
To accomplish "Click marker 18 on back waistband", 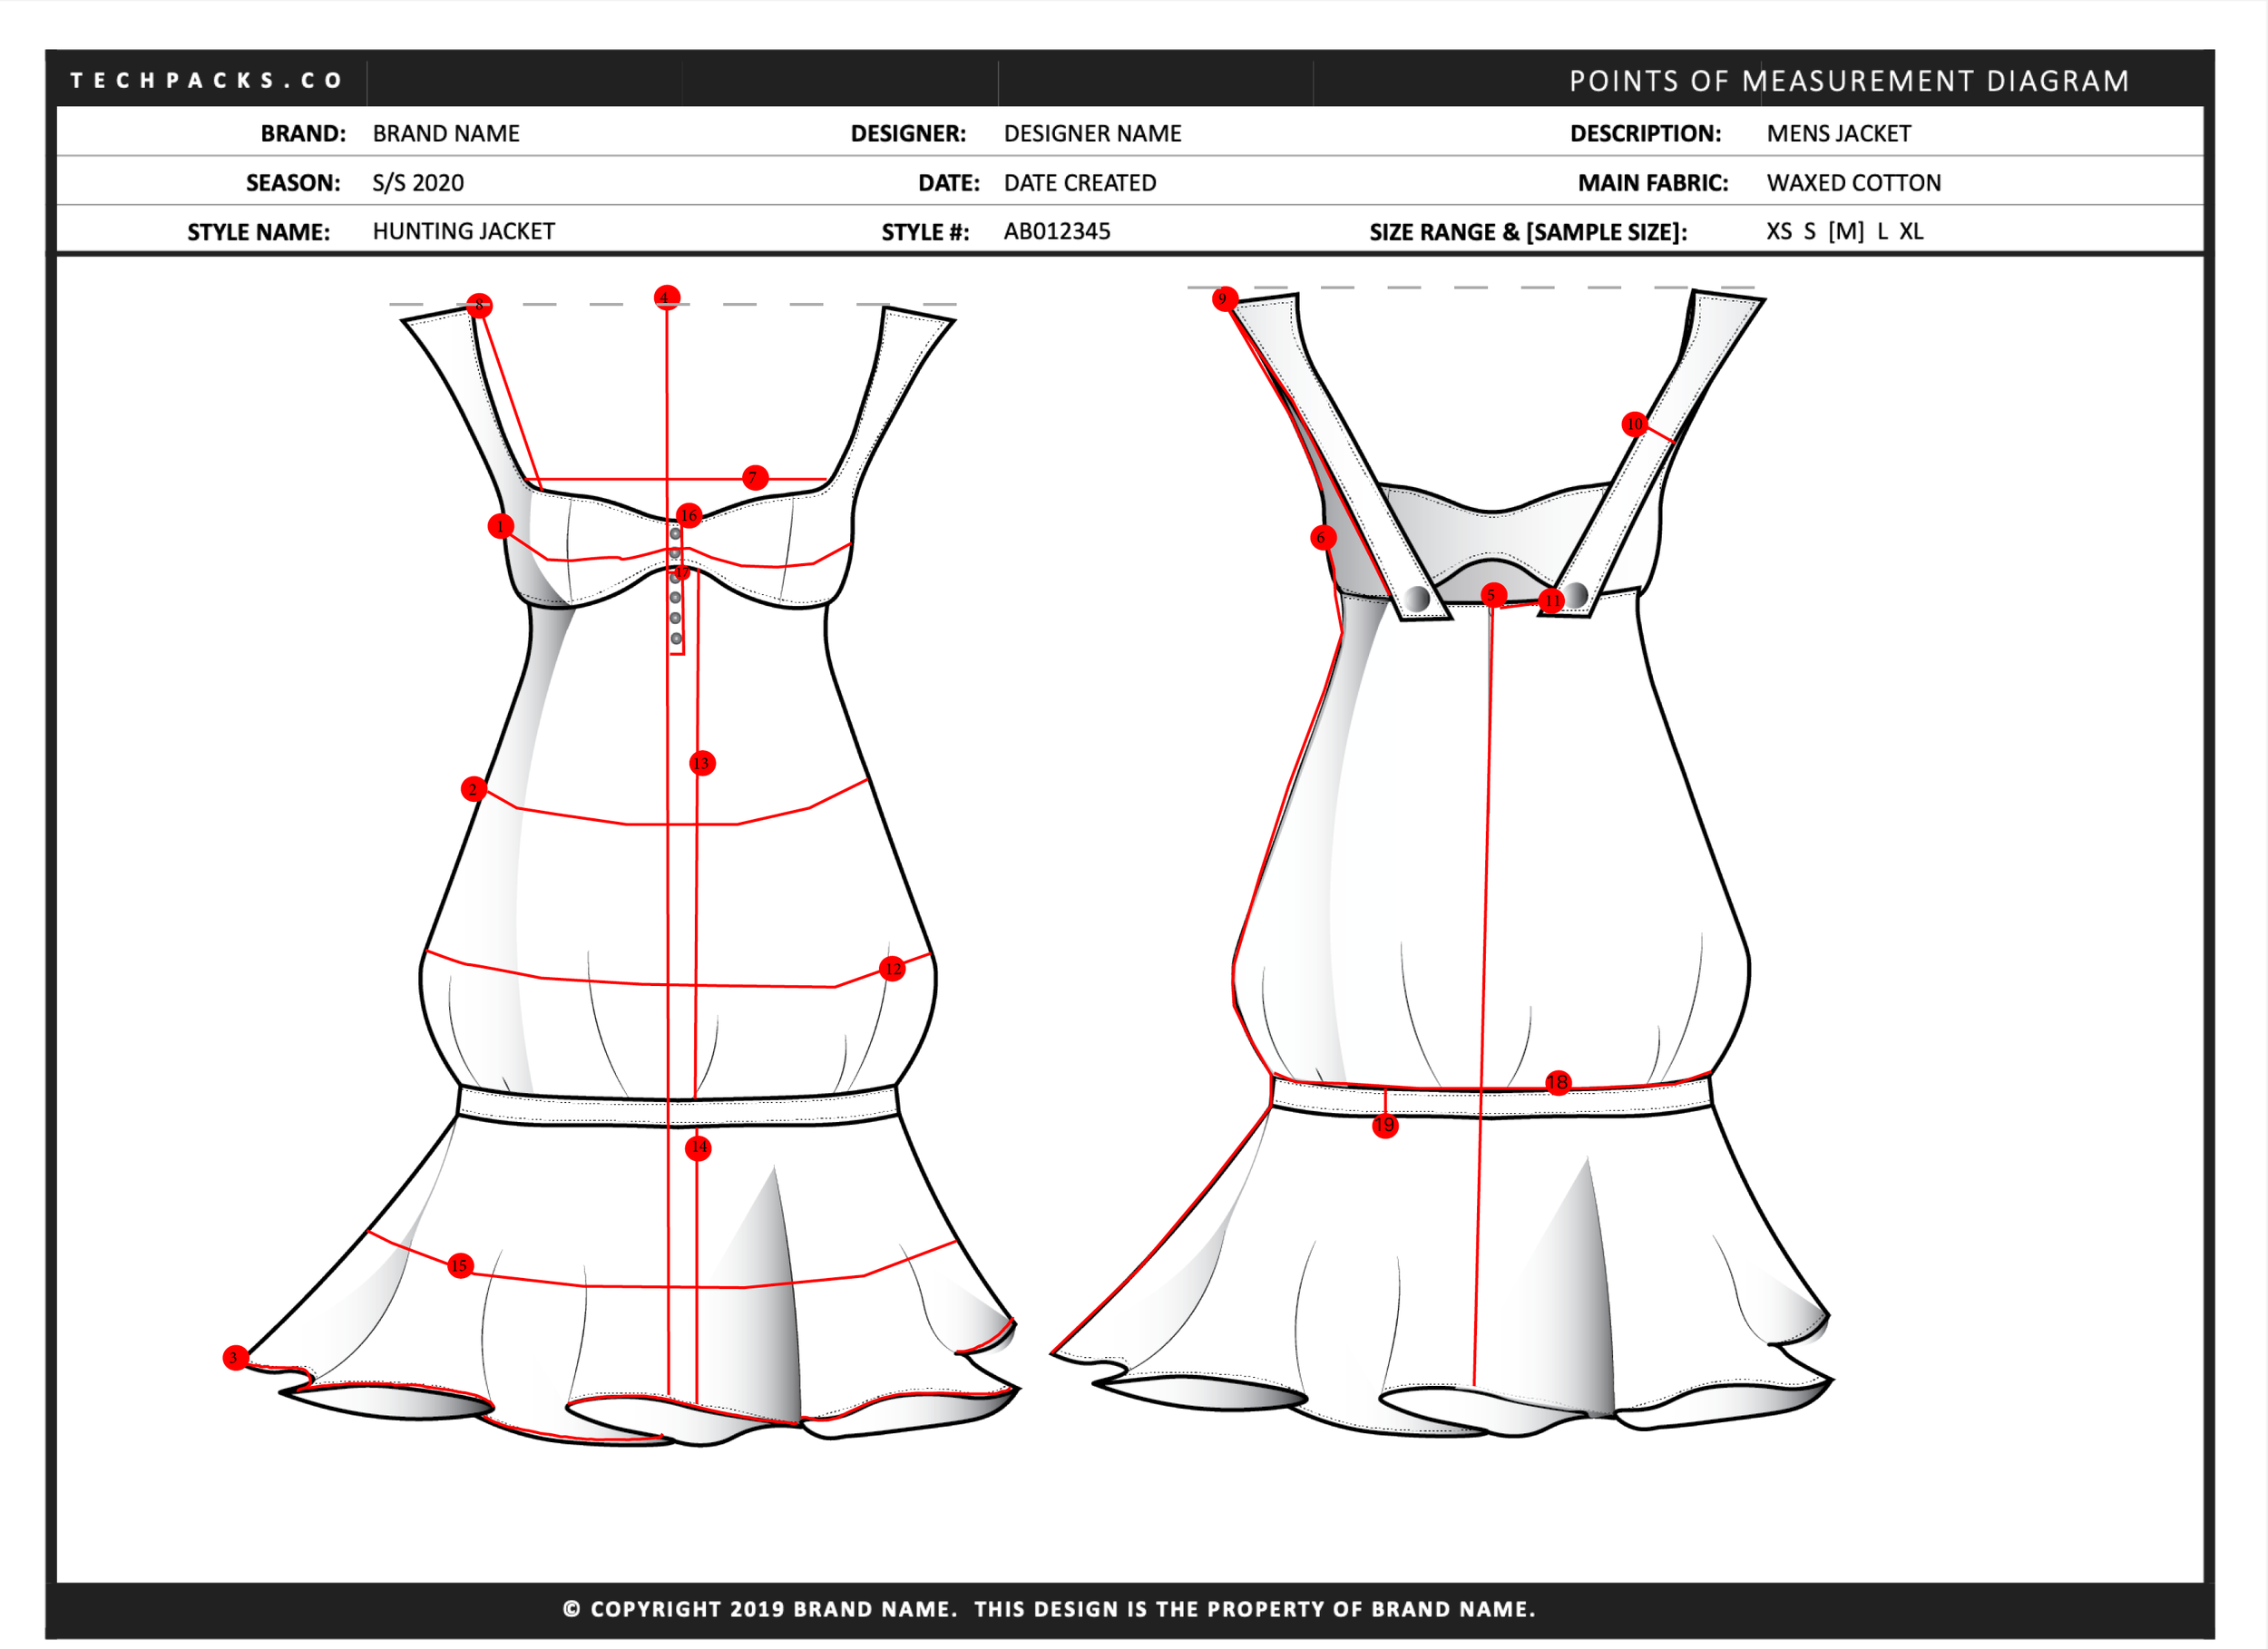I will (x=1557, y=1082).
